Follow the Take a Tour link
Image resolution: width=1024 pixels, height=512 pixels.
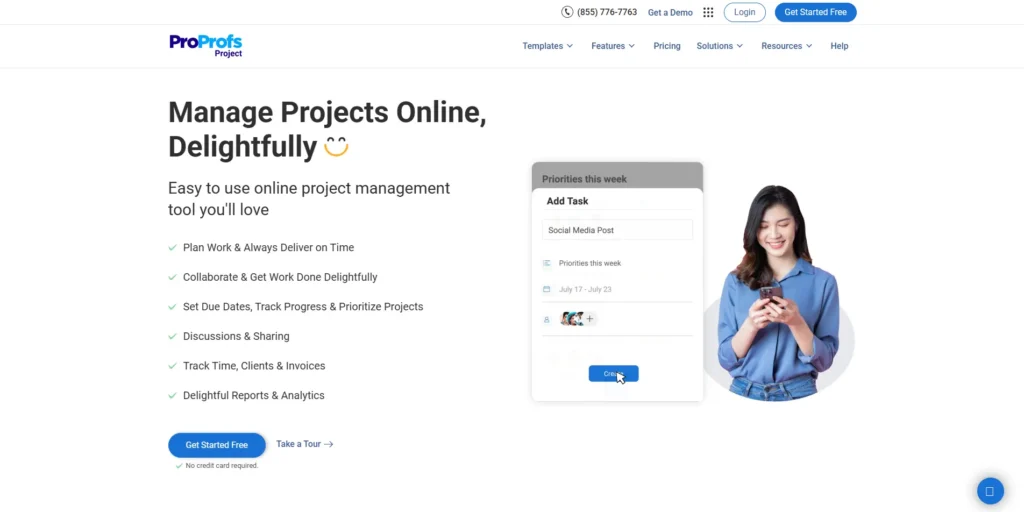pos(304,444)
